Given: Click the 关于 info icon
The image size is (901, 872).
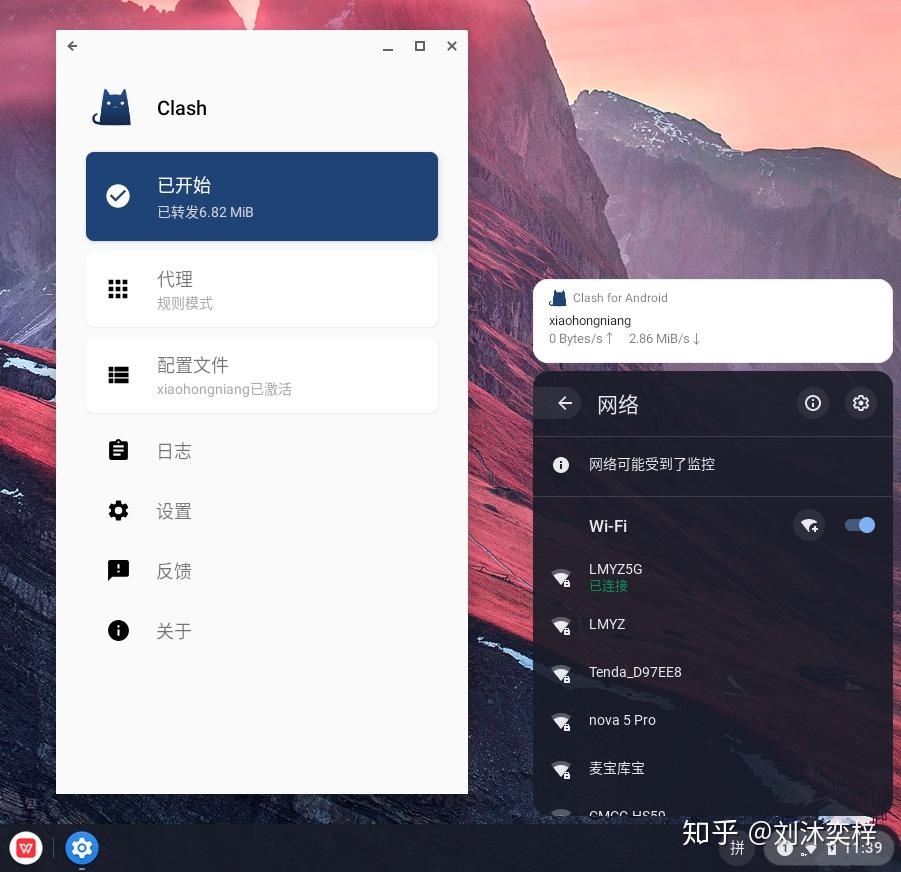Looking at the screenshot, I should (118, 630).
